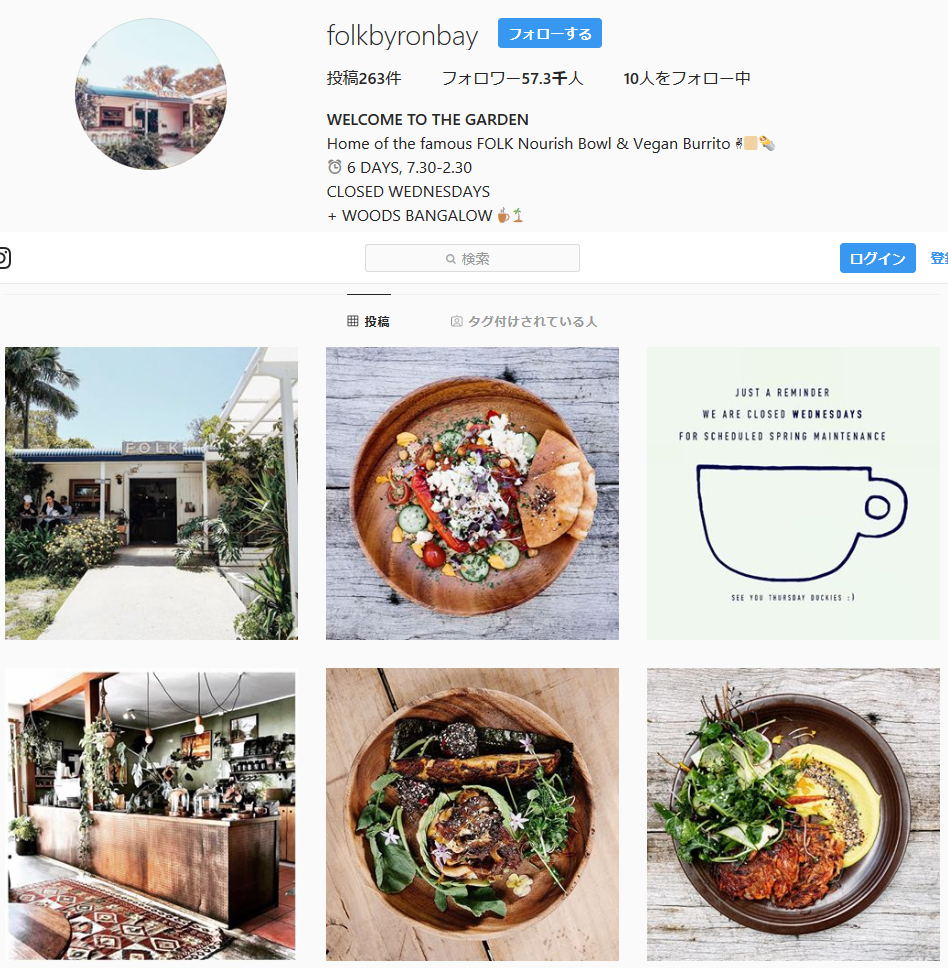948x968 pixels.
Task: Open the closed Wednesdays reminder cup post
Action: coord(793,493)
